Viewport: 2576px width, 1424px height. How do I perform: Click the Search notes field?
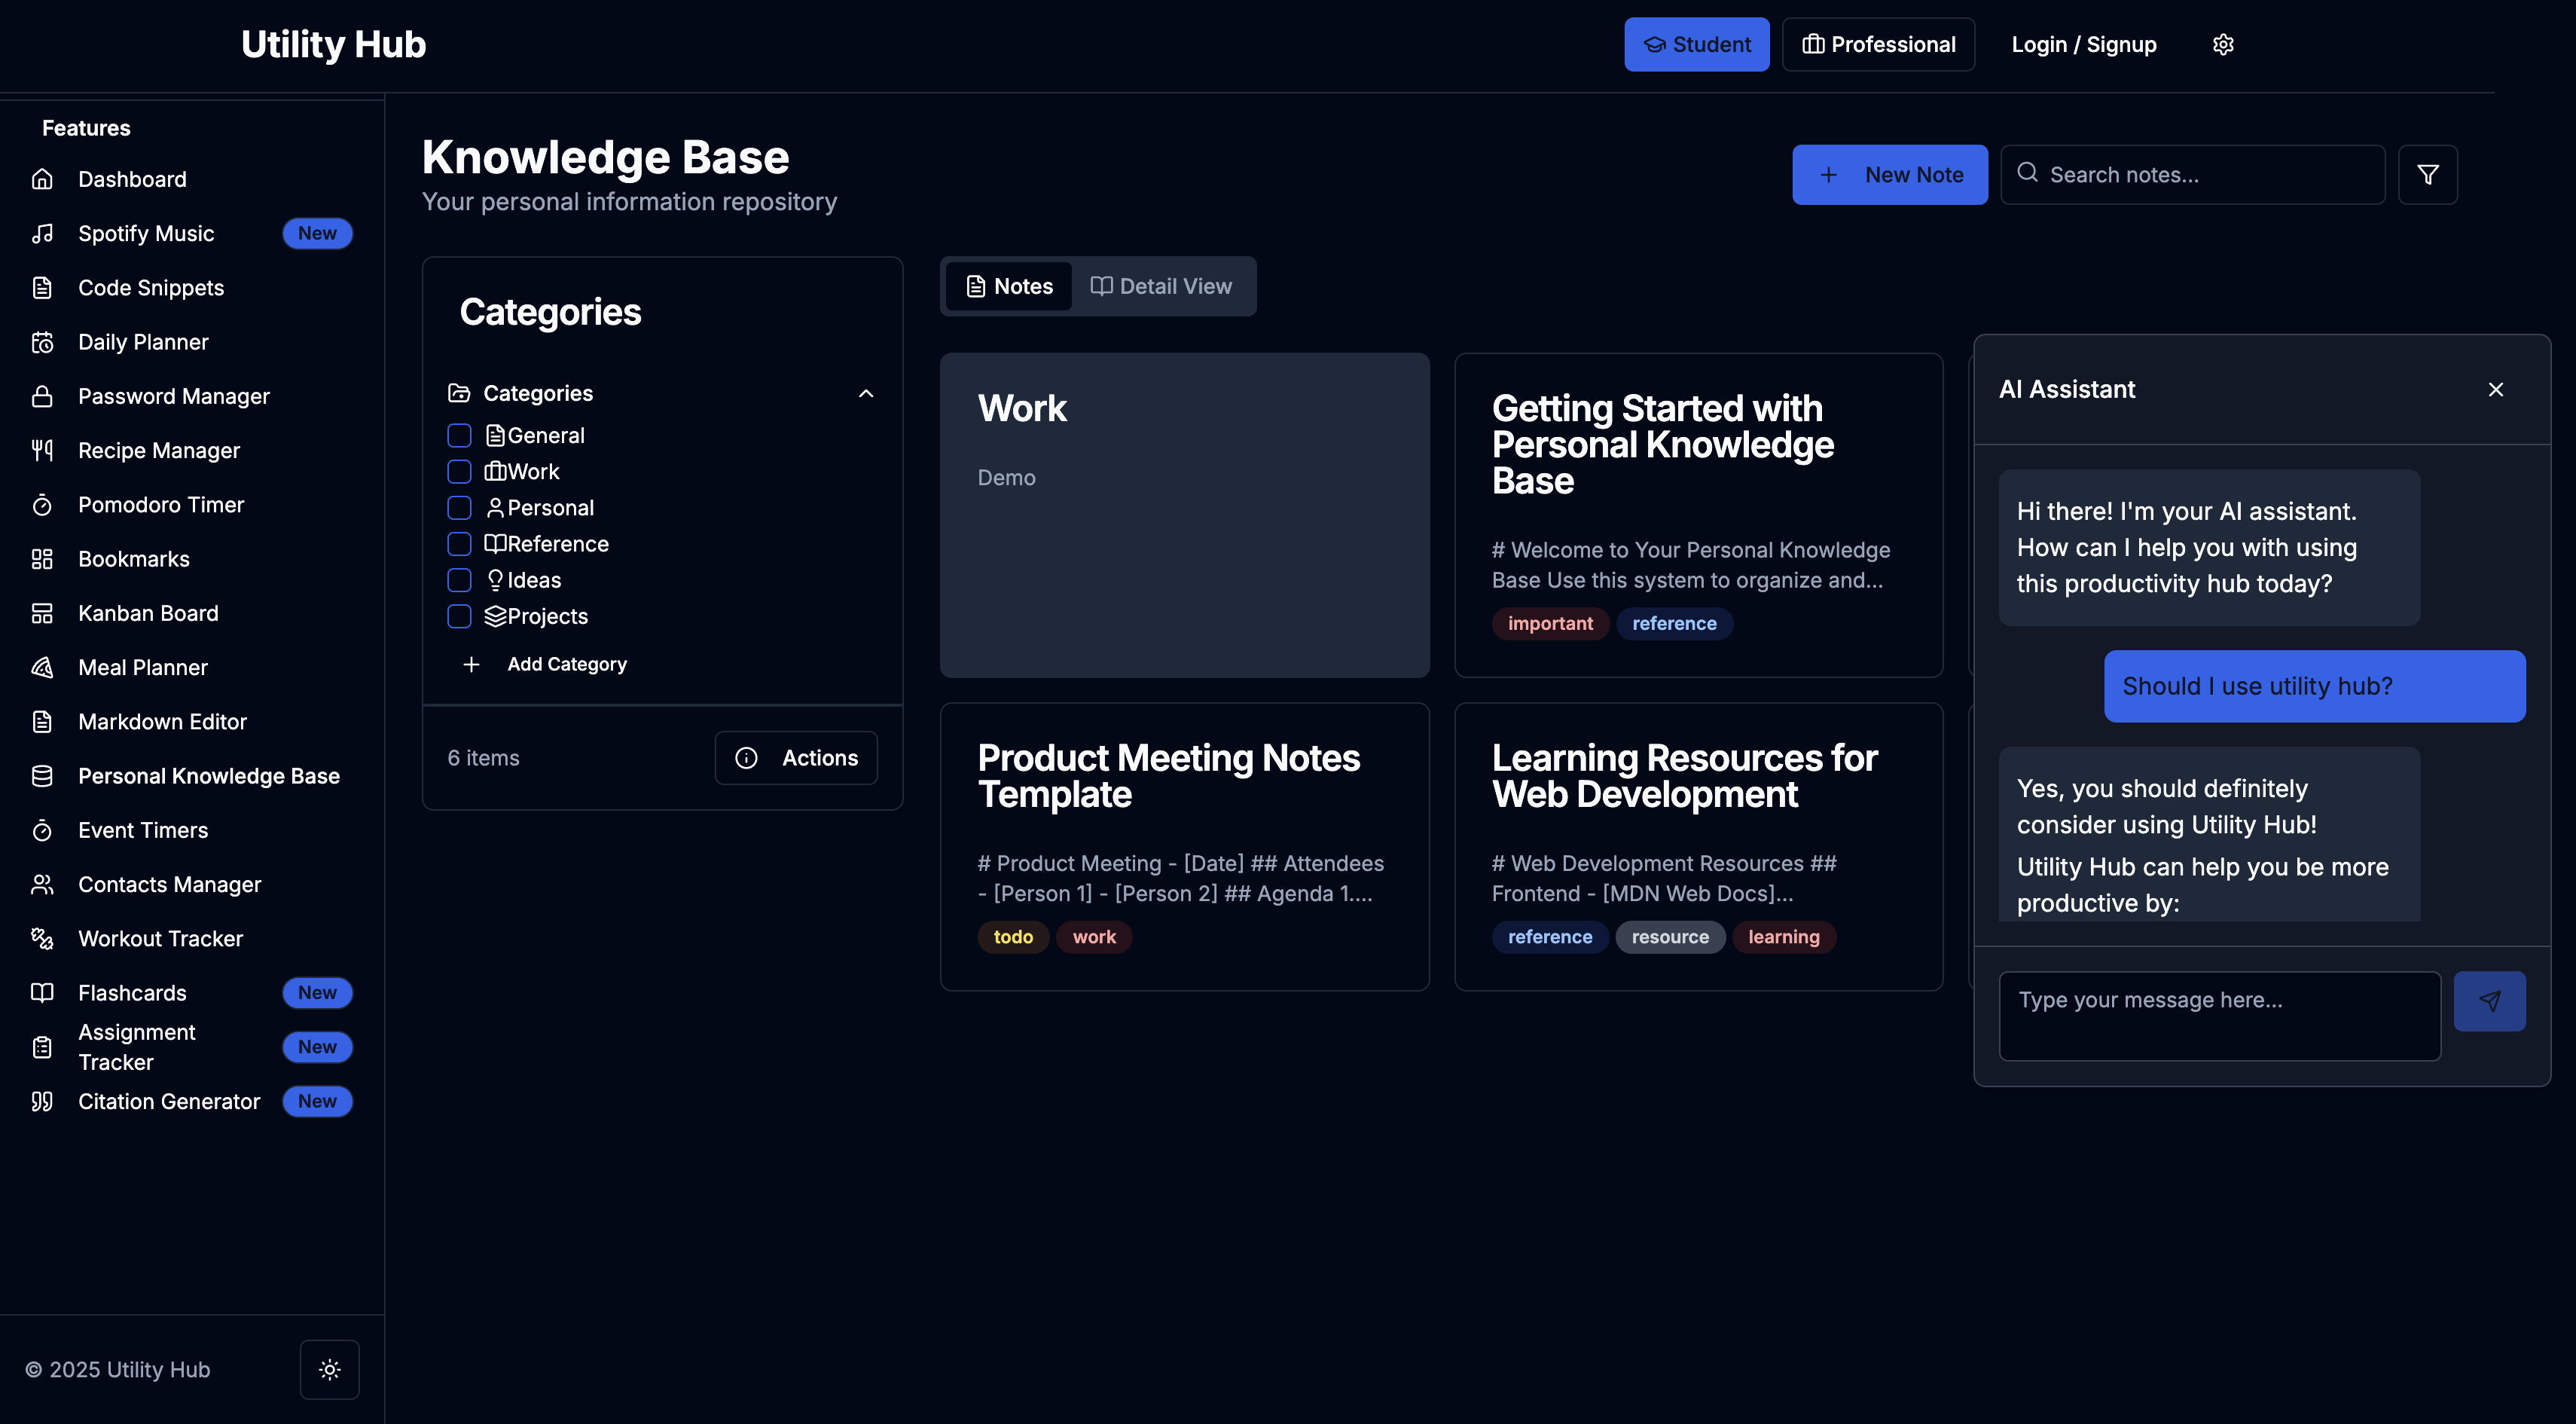point(2203,175)
